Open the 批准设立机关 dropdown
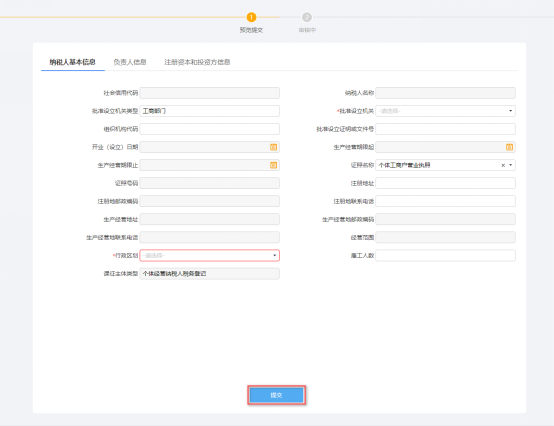This screenshot has height=426, width=554. pyautogui.click(x=445, y=111)
